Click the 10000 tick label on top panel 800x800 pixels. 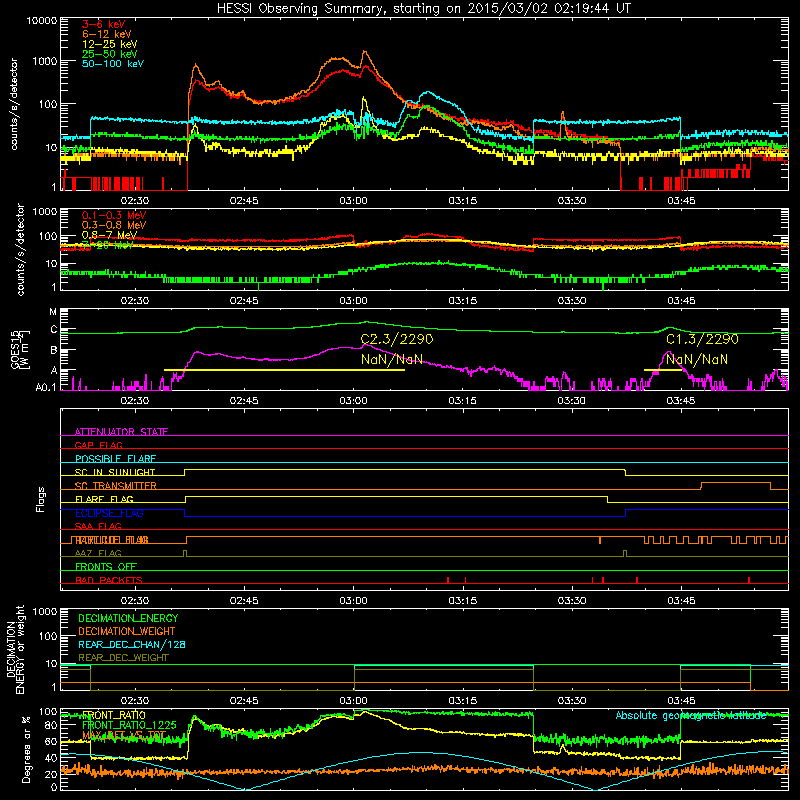pyautogui.click(x=42, y=20)
